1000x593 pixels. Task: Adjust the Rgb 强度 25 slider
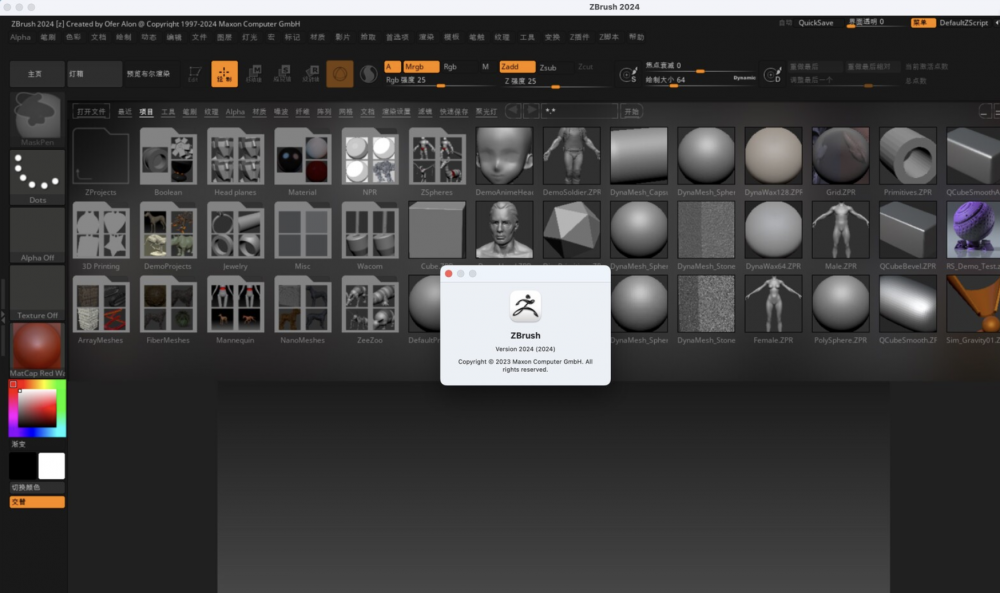(440, 81)
